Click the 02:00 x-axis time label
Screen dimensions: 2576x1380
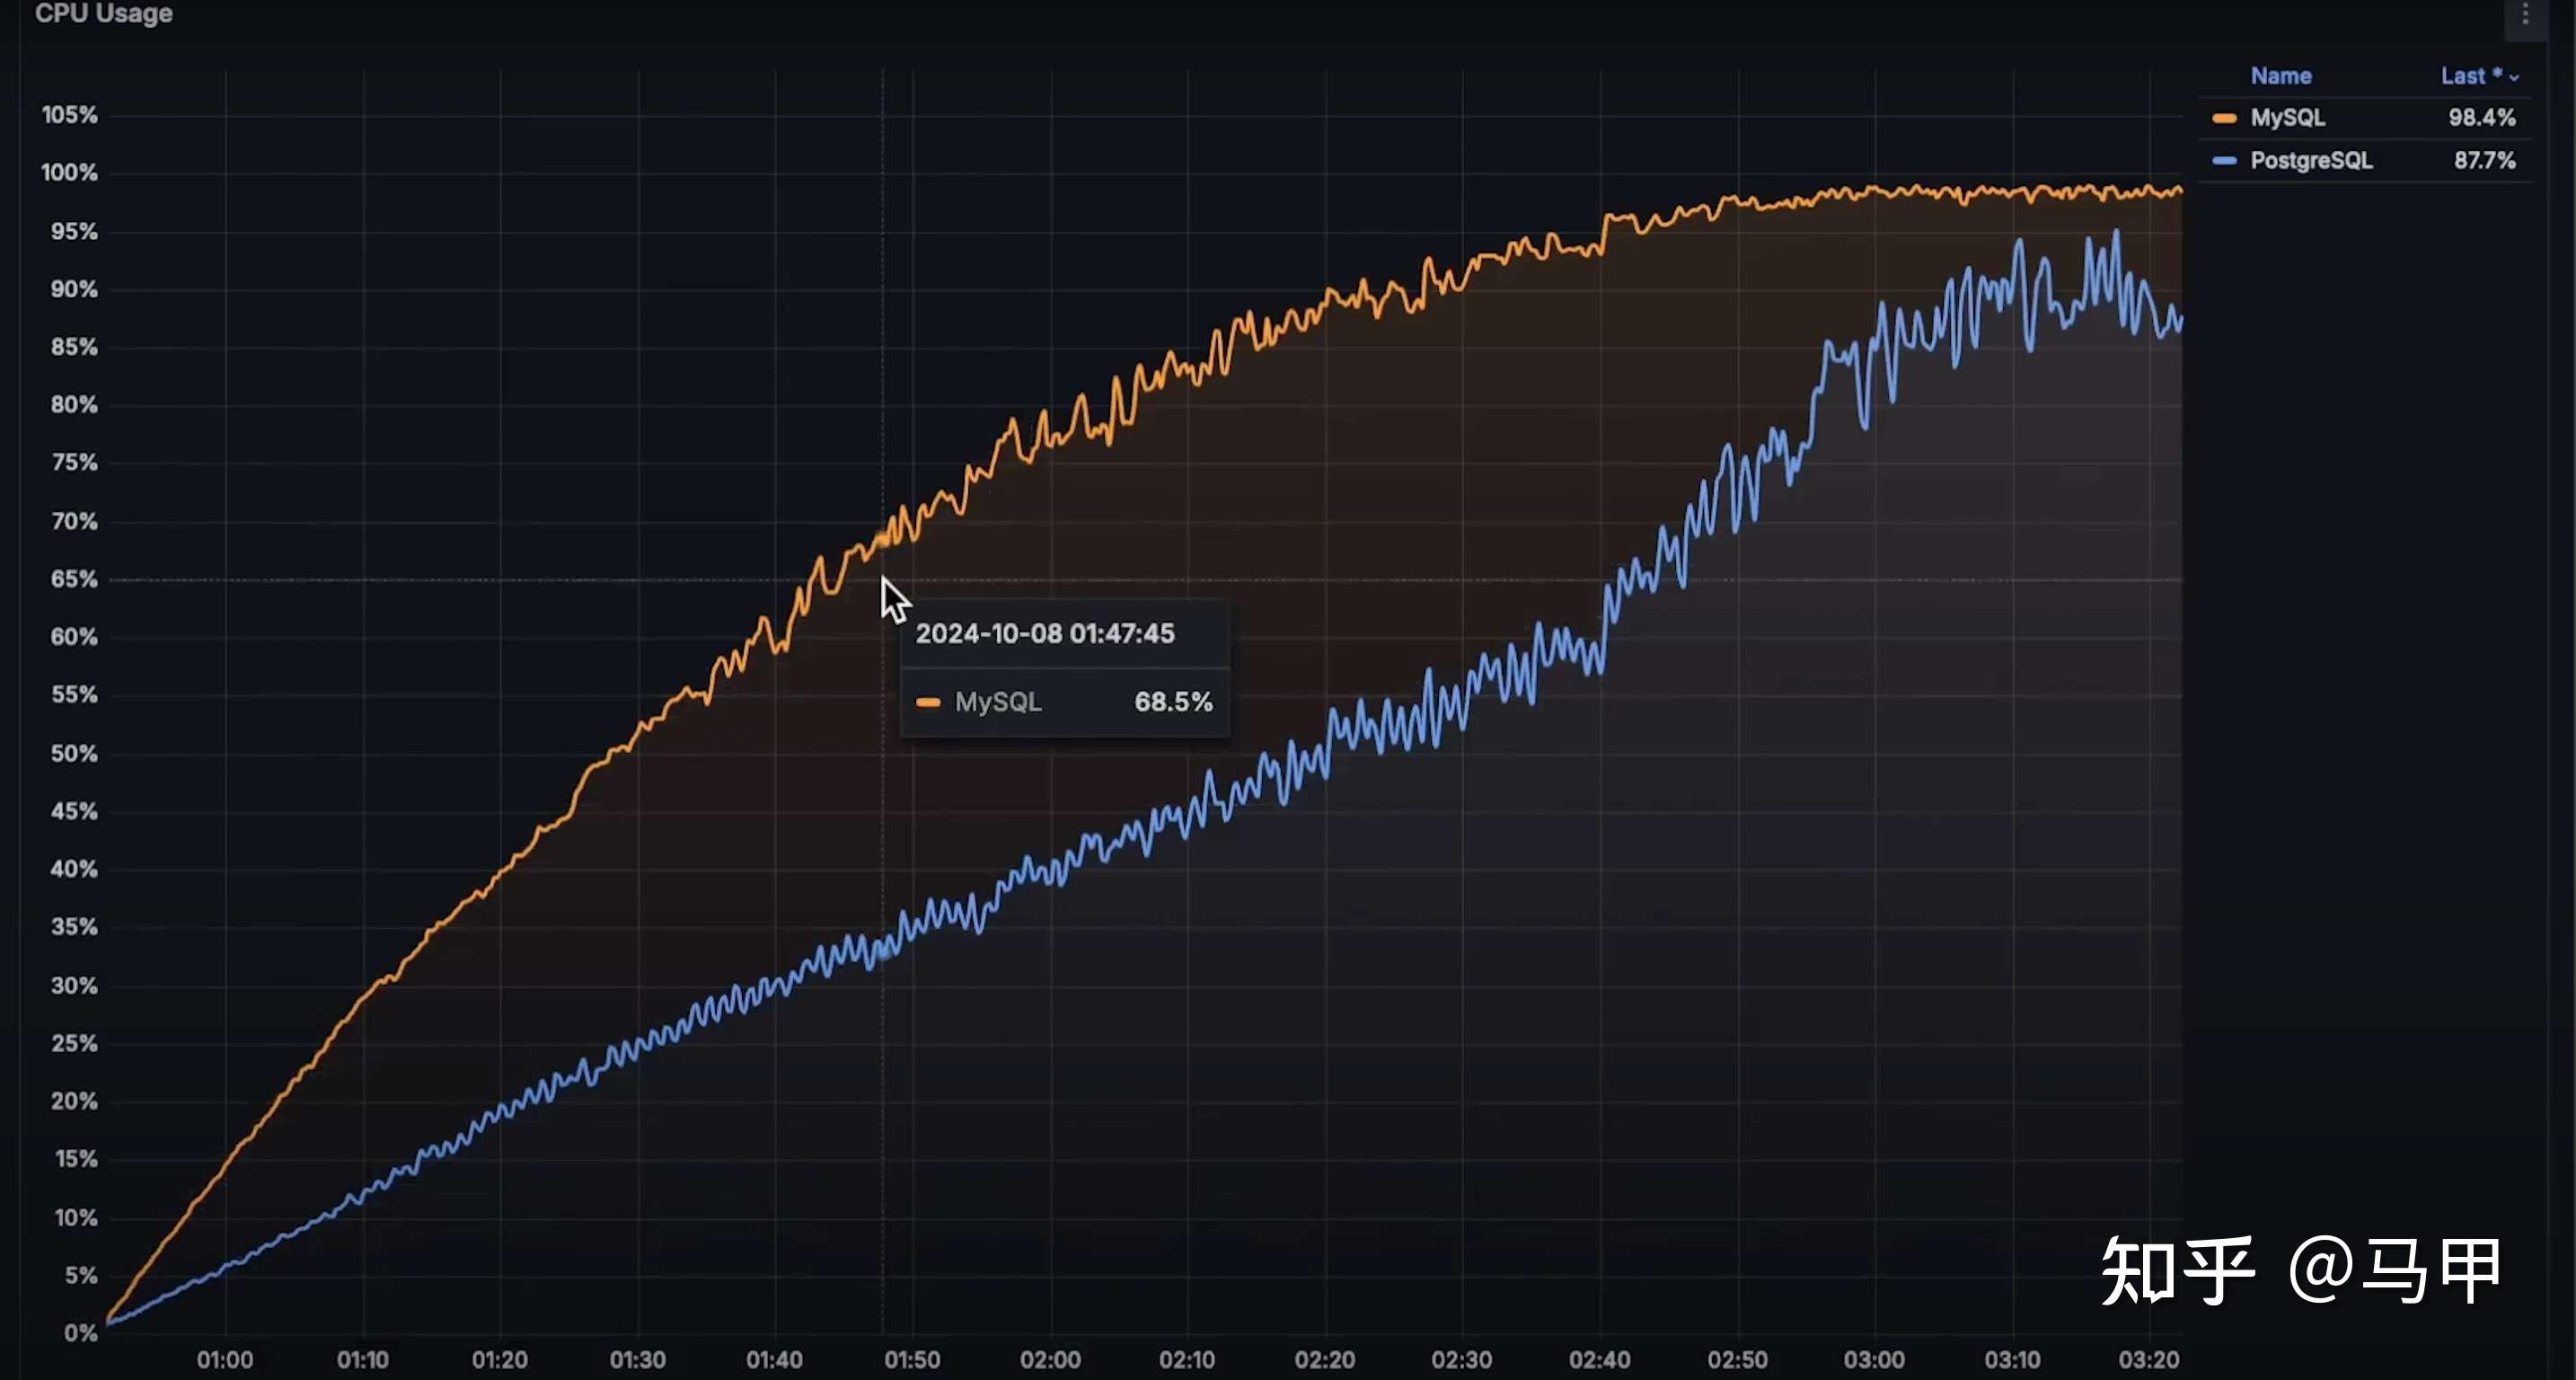1049,1360
